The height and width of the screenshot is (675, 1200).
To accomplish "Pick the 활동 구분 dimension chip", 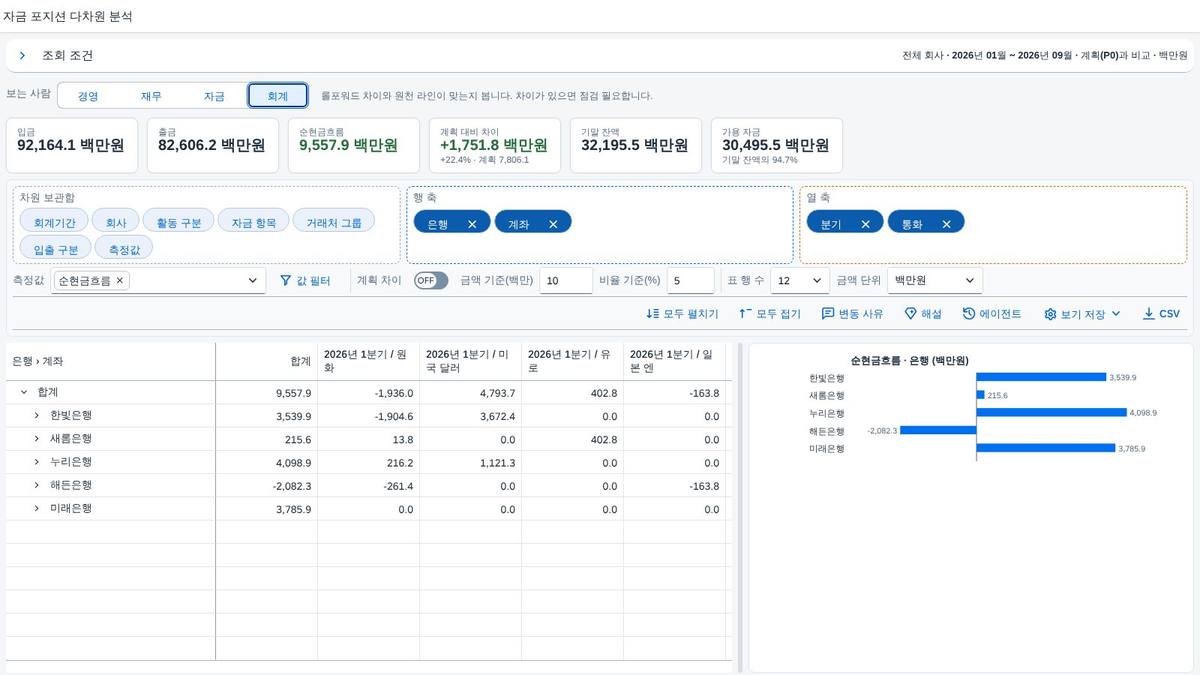I will coord(179,221).
